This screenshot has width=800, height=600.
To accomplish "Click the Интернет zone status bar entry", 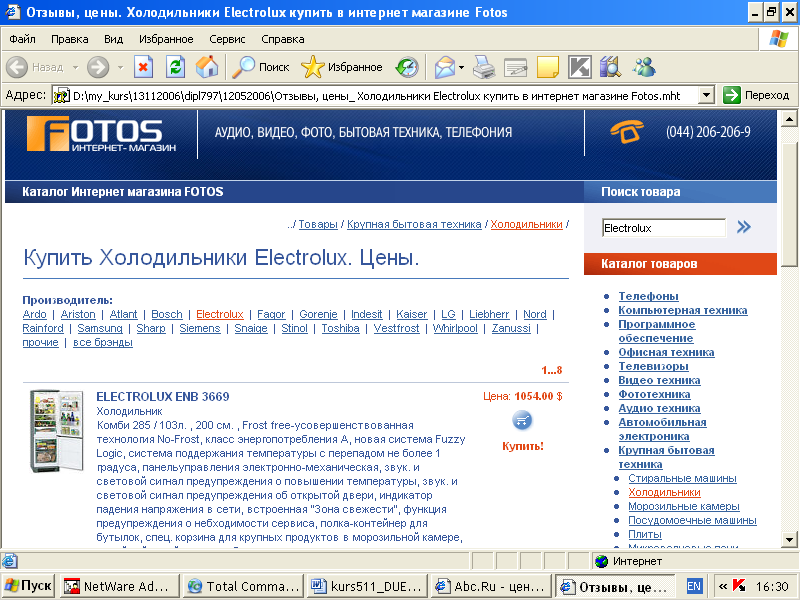I will coord(637,561).
